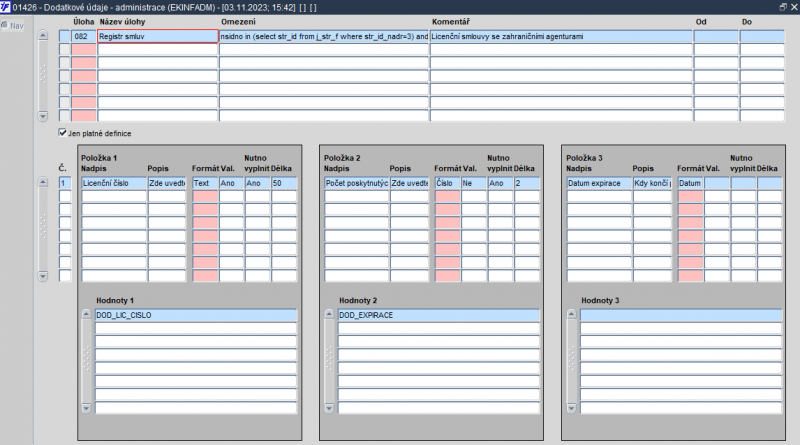Click up arrow of Hodnoty 3 scrollbar
800x445 pixels.
[x=571, y=314]
